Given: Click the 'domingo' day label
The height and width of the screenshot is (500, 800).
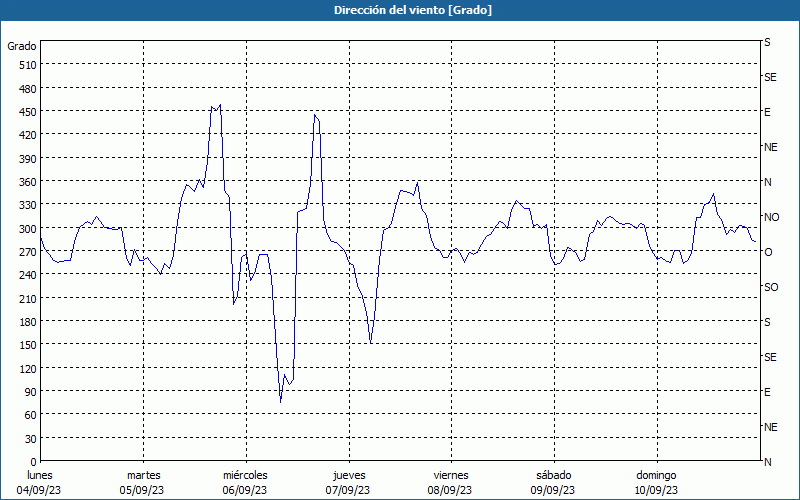Looking at the screenshot, I should [x=656, y=475].
